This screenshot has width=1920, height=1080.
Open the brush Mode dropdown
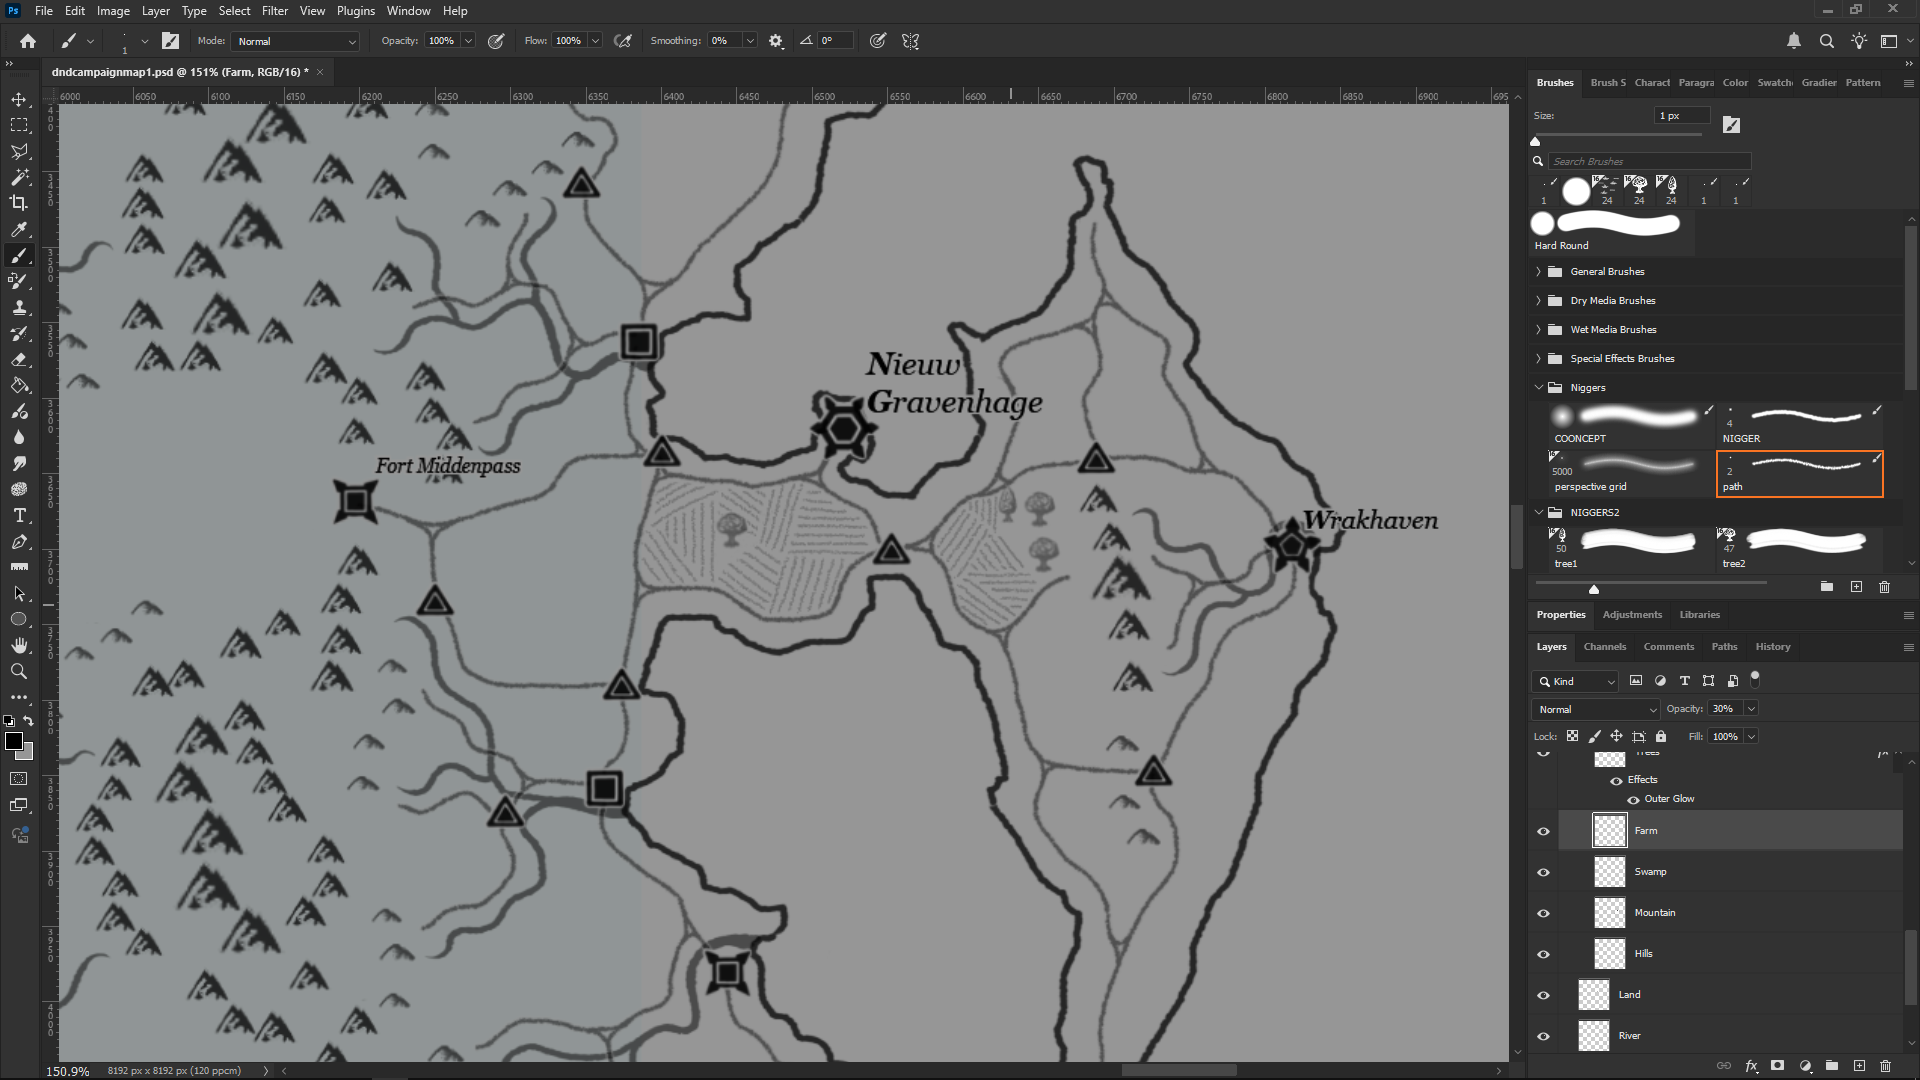(x=296, y=41)
